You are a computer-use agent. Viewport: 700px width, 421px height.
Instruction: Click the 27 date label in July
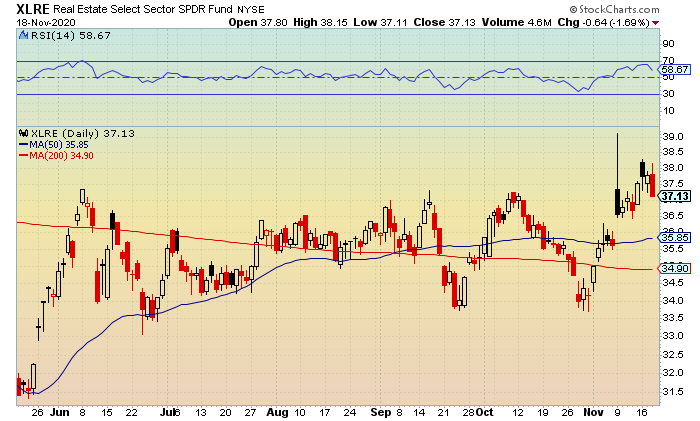pos(250,412)
